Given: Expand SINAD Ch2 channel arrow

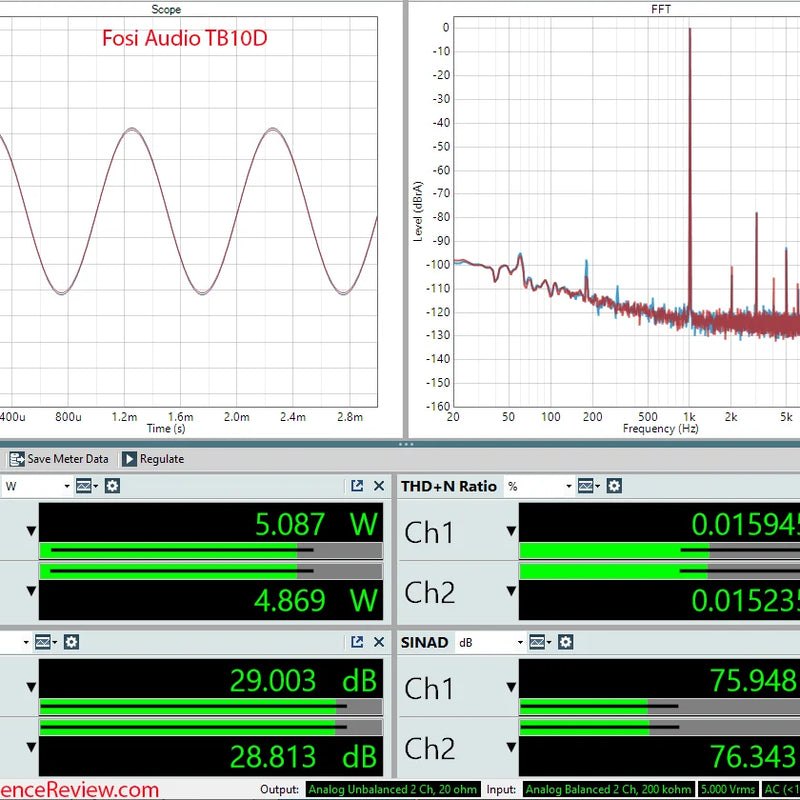Looking at the screenshot, I should point(511,747).
